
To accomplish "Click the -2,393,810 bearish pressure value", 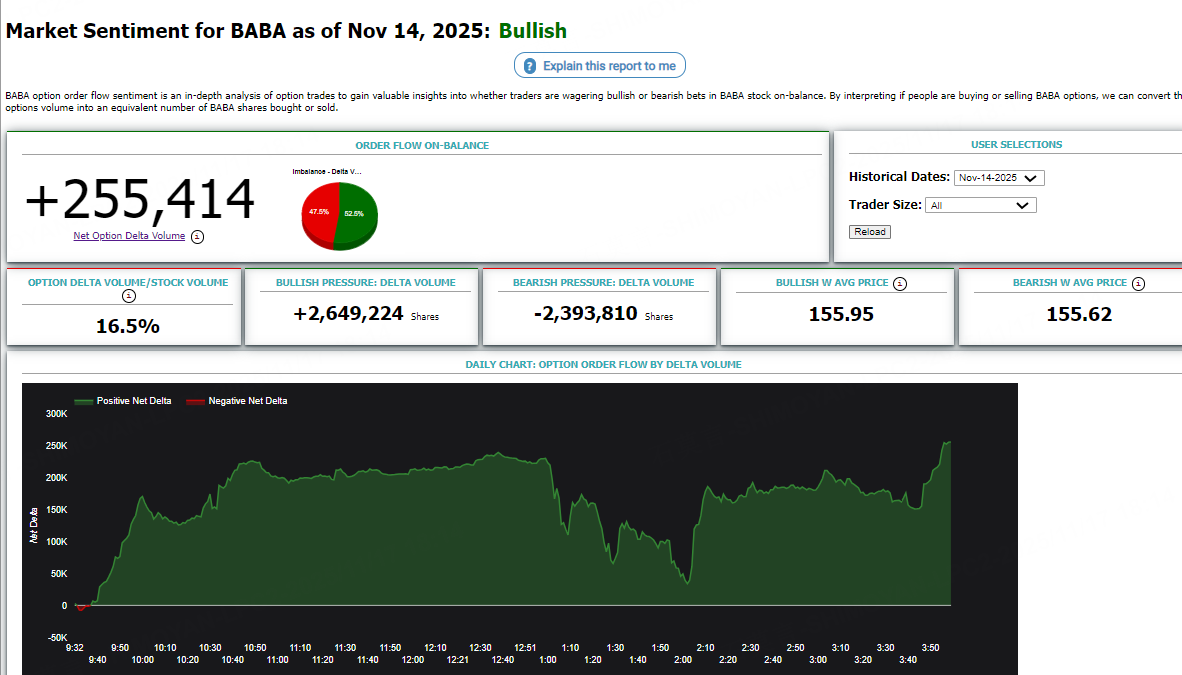I will [586, 314].
